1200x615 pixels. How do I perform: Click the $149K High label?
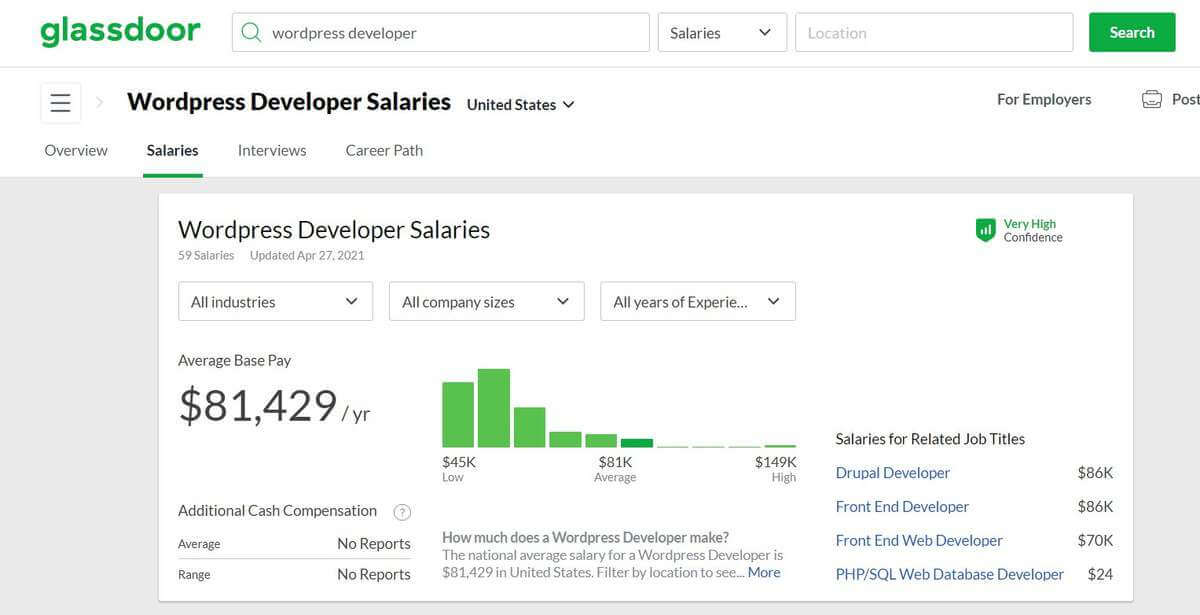(x=776, y=468)
